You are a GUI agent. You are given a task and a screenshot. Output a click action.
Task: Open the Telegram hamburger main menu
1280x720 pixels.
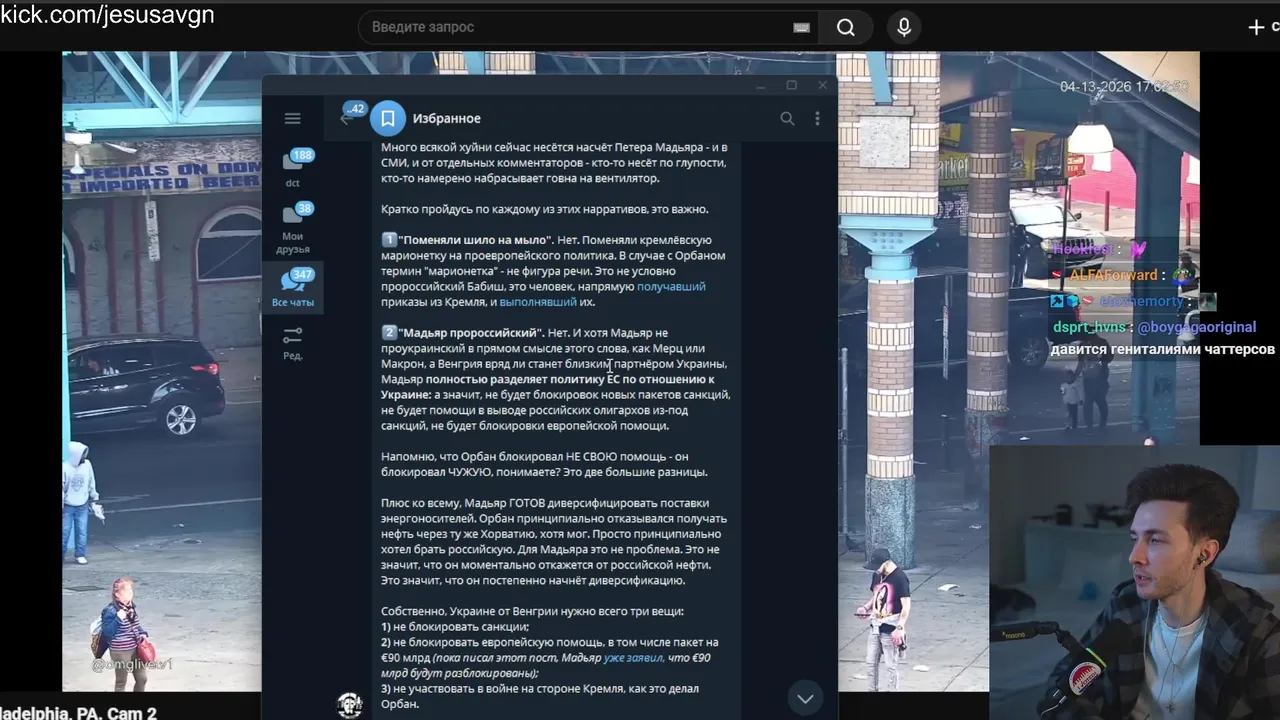292,118
